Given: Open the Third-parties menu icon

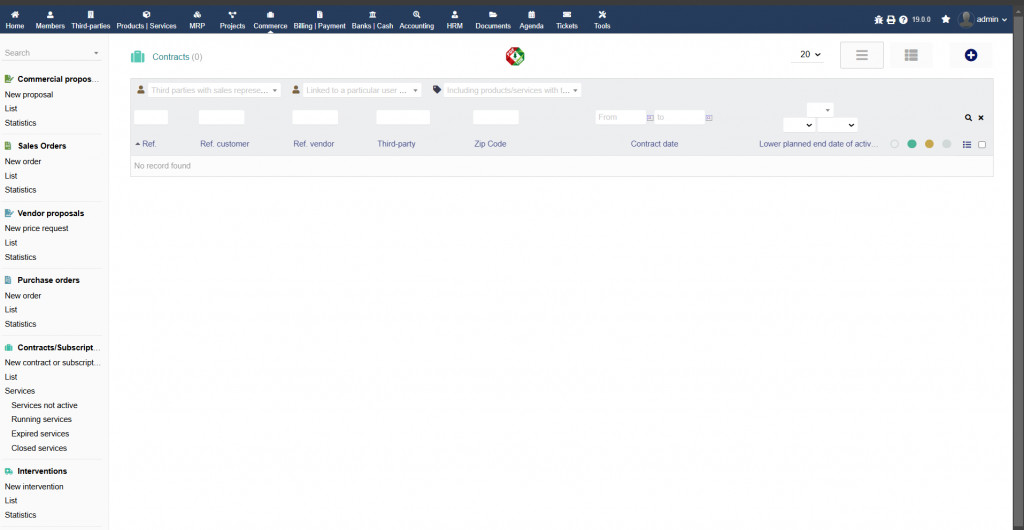Looking at the screenshot, I should click(x=91, y=14).
